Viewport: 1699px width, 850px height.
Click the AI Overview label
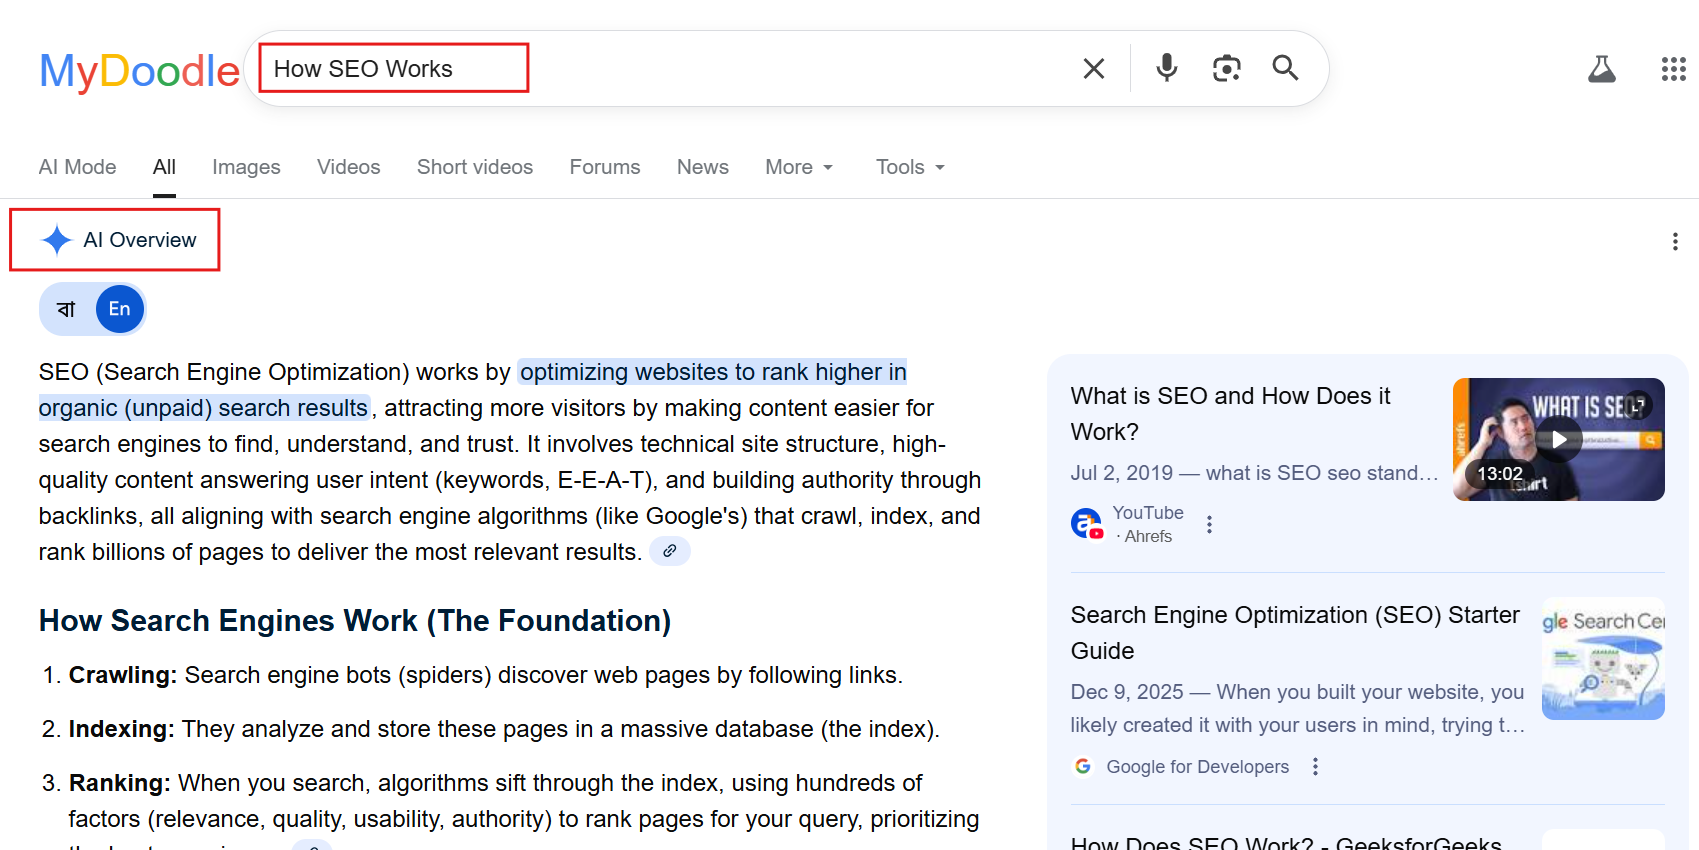point(140,240)
